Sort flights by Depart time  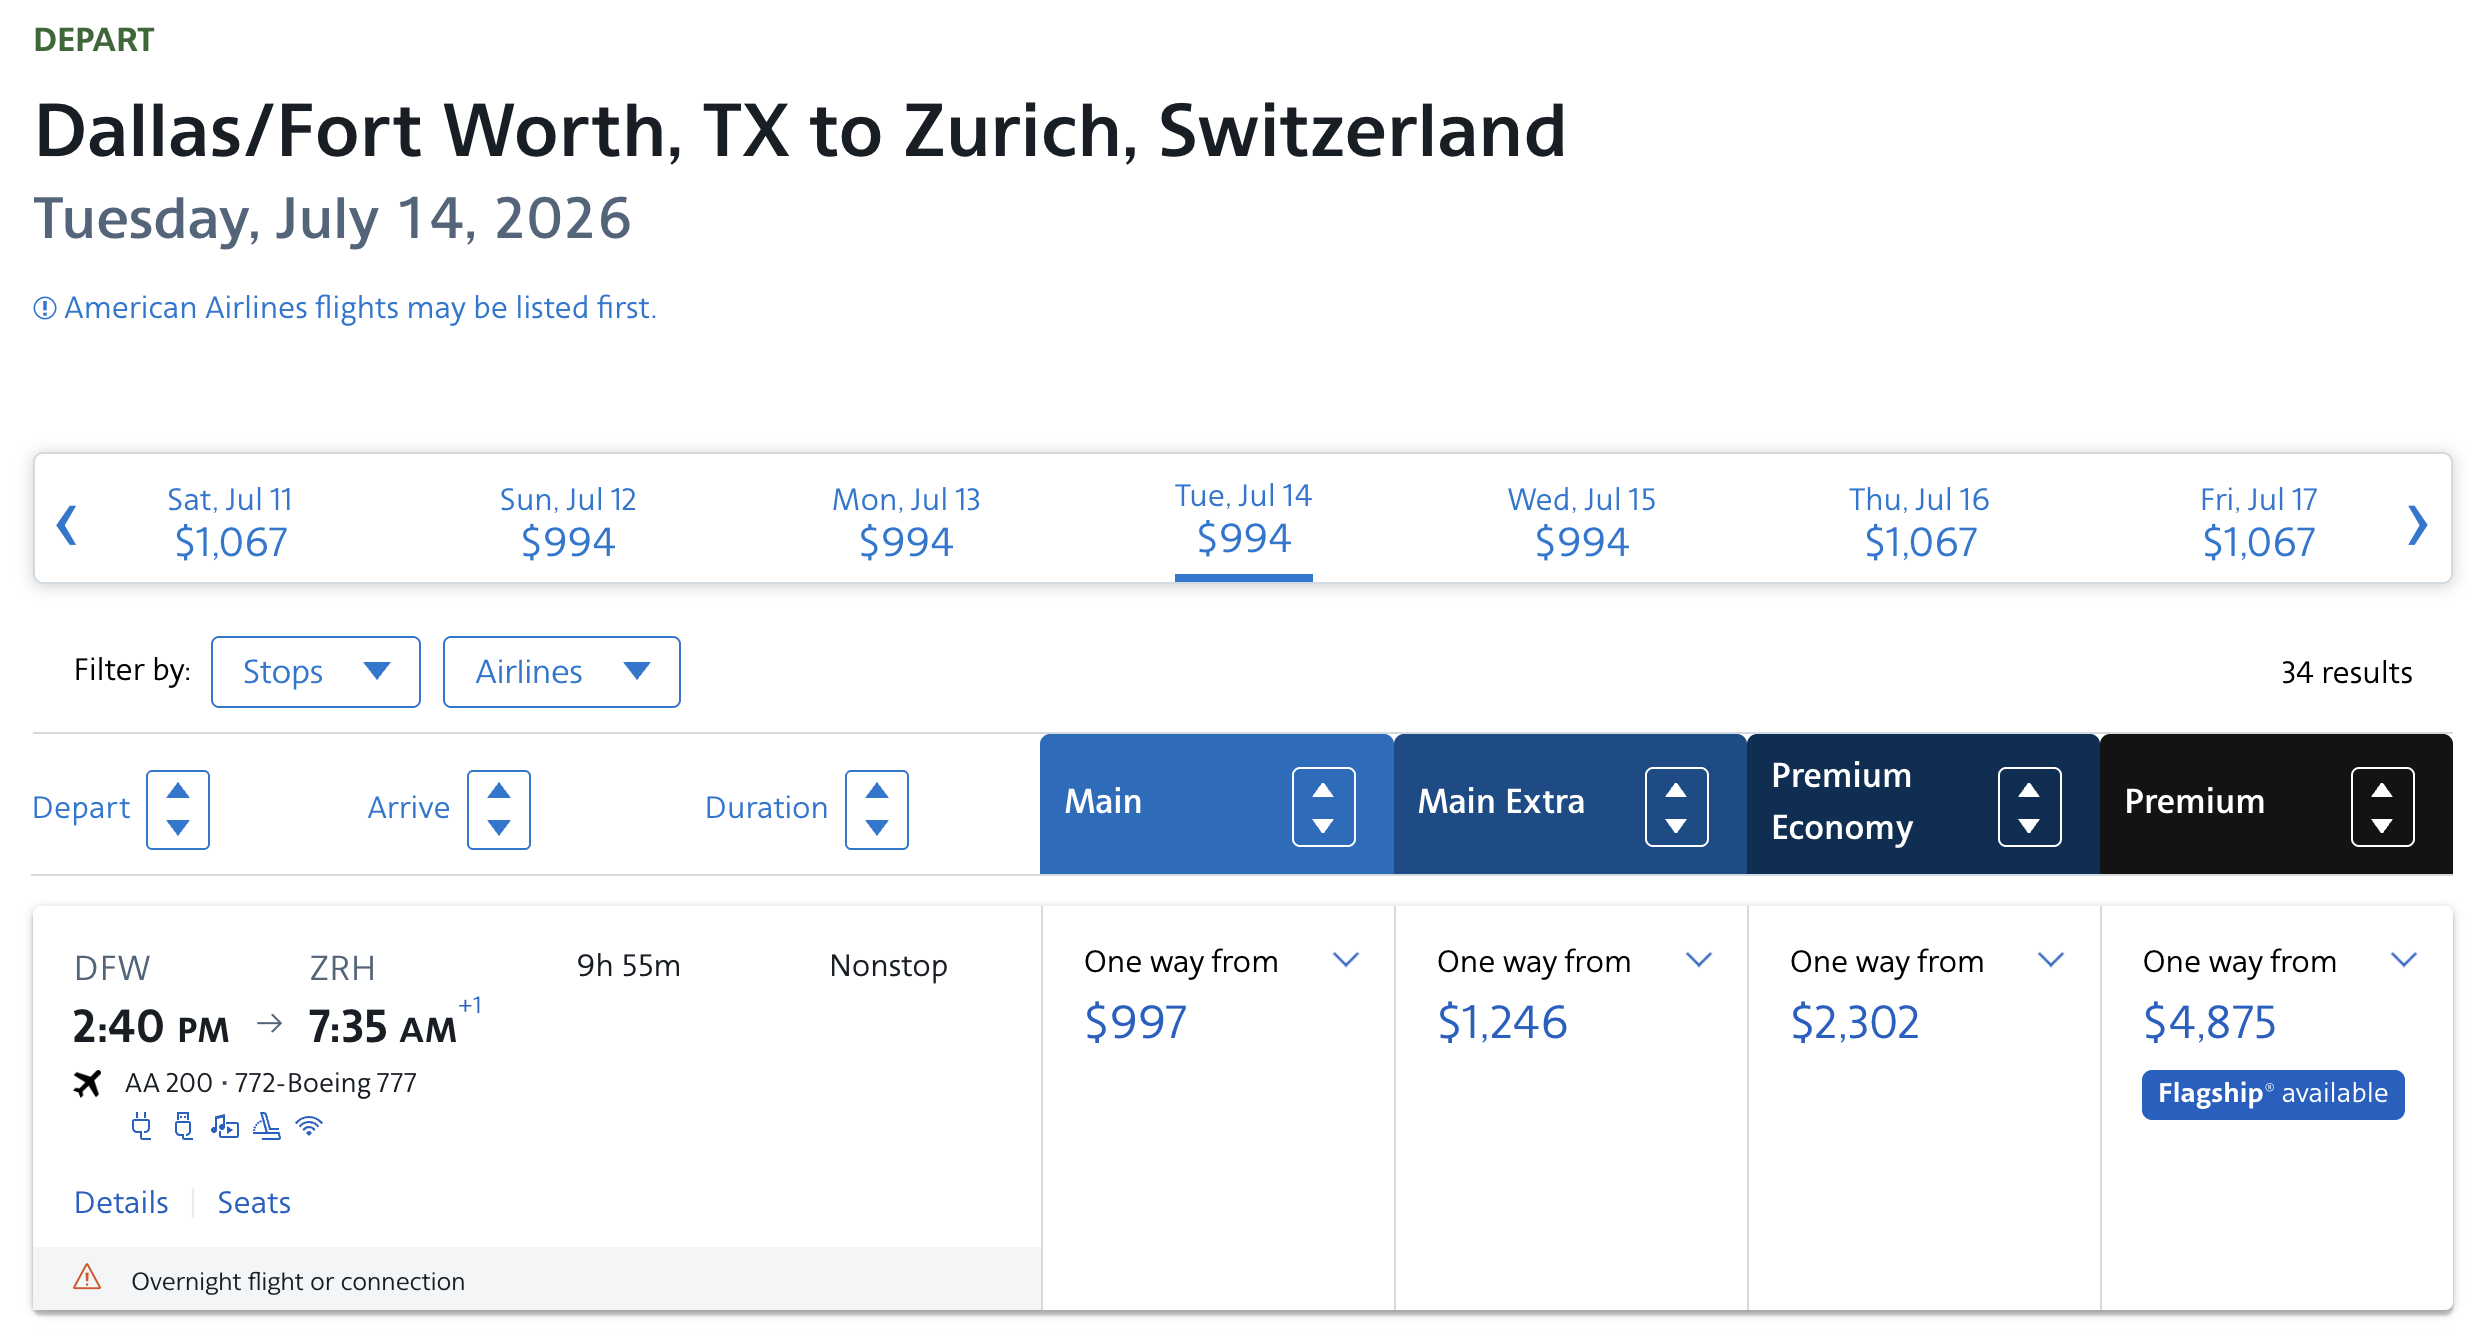[178, 809]
